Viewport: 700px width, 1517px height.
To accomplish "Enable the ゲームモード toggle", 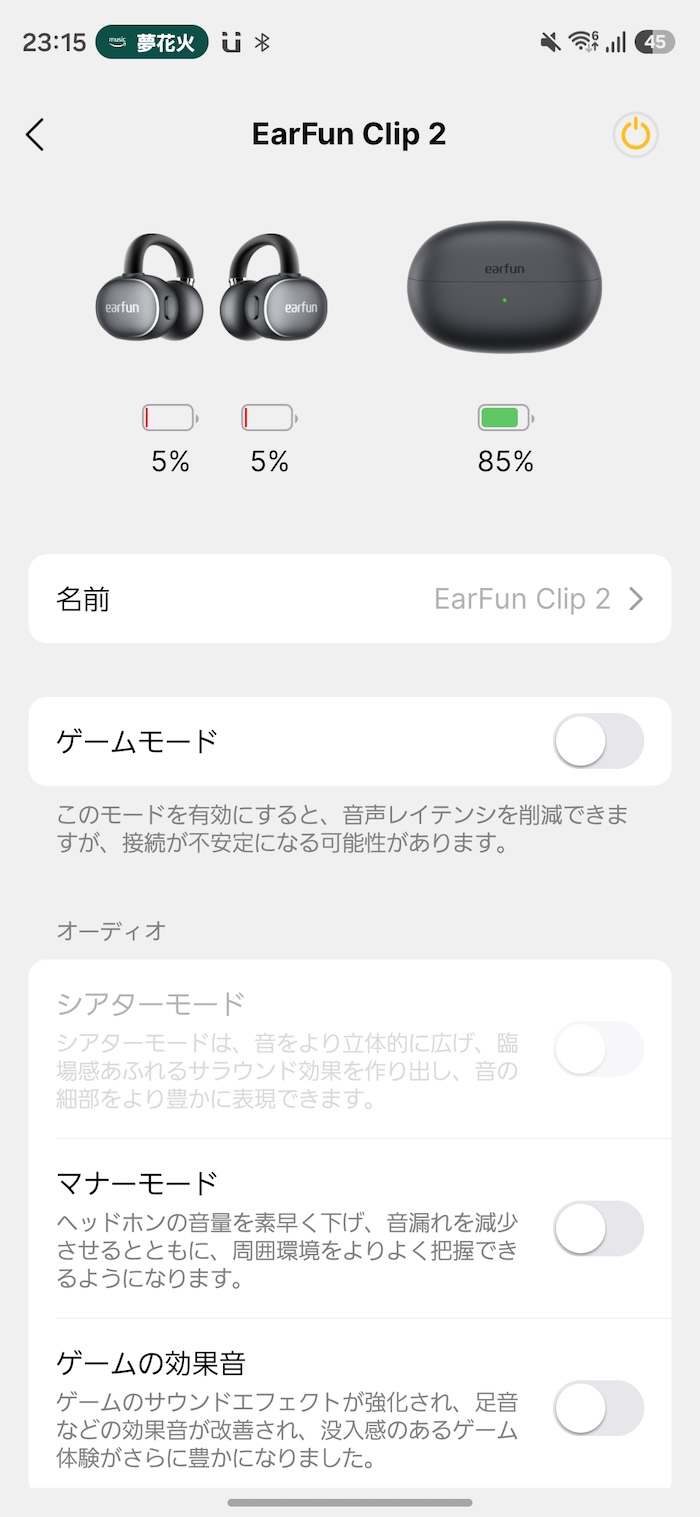I will click(598, 741).
